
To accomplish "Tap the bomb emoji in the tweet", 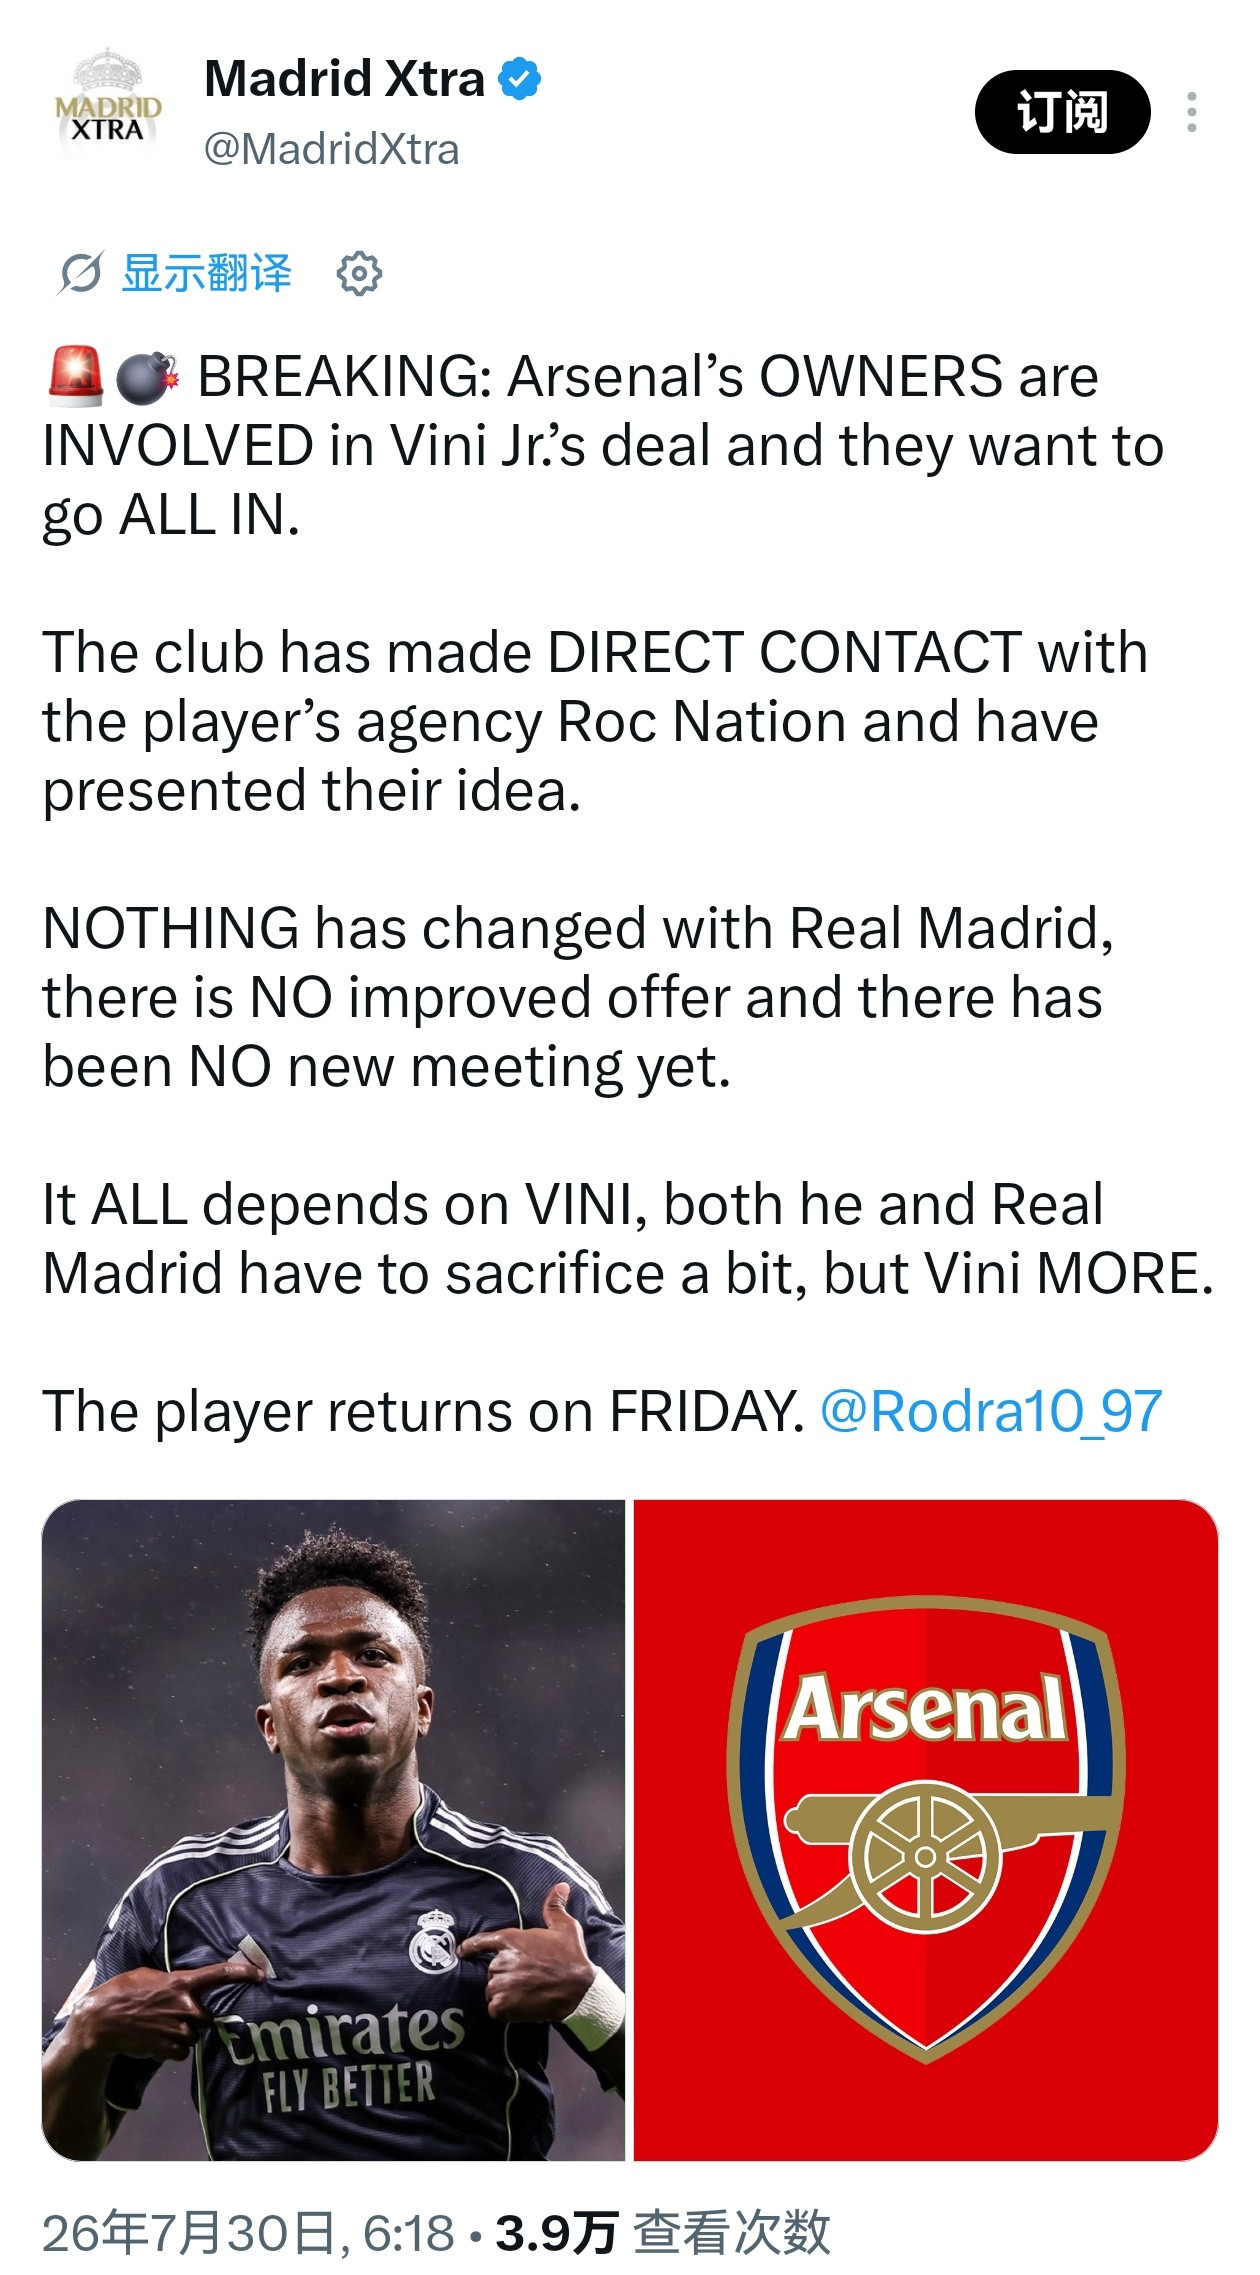I will click(147, 377).
